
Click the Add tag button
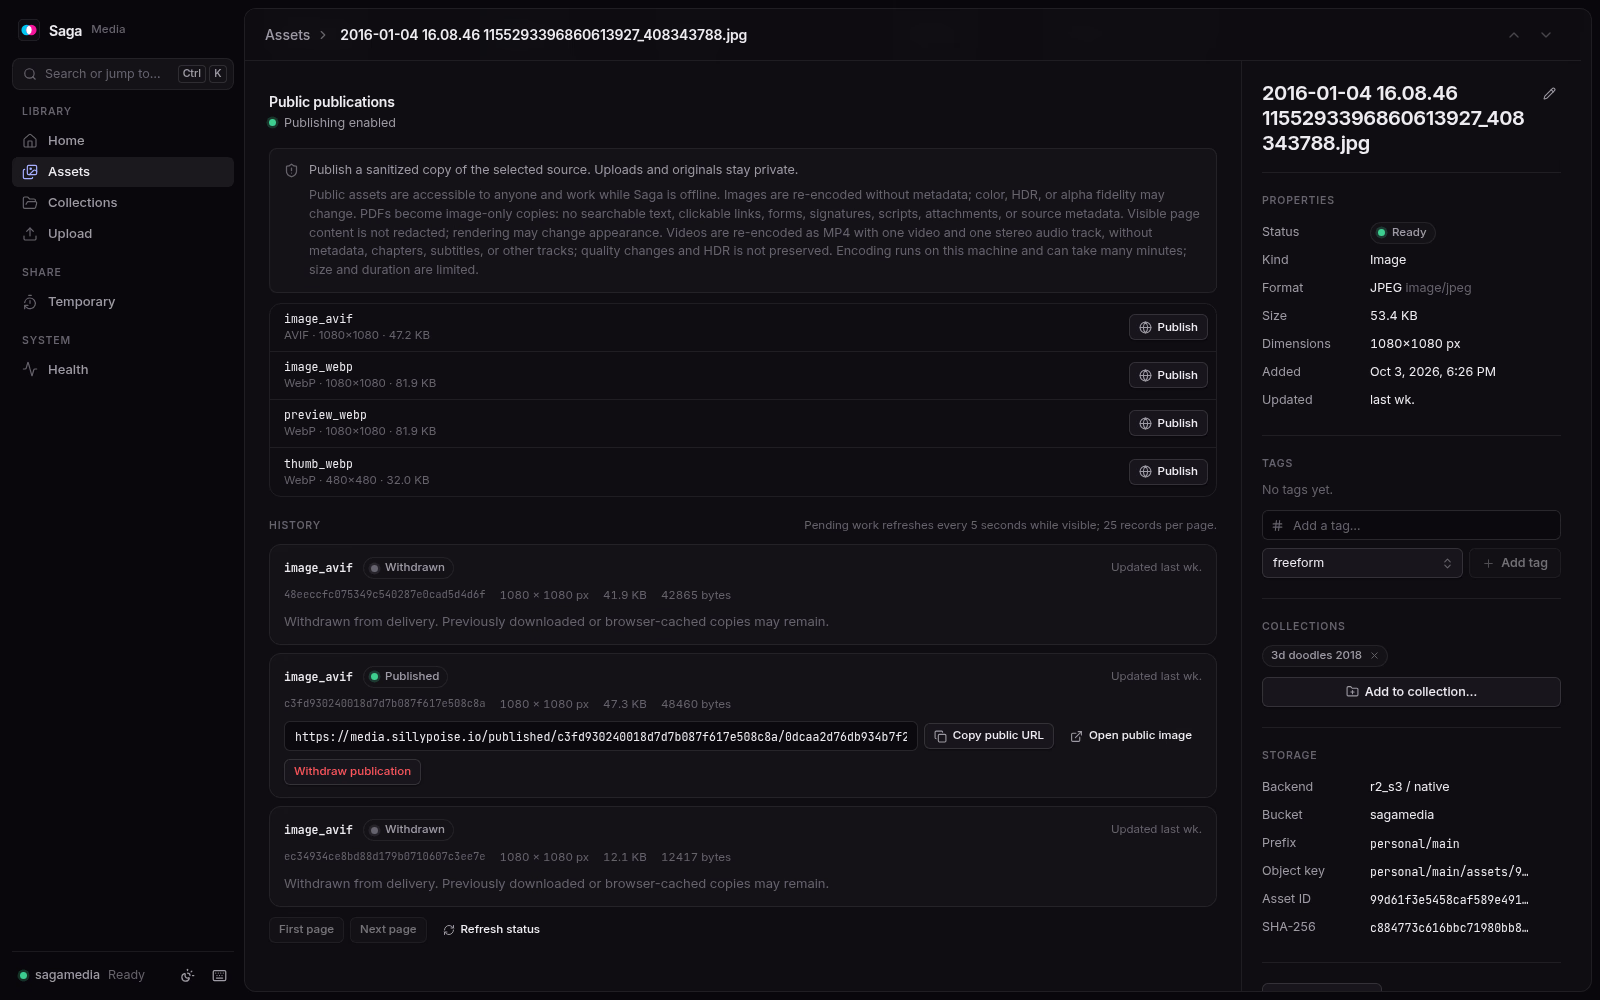click(1515, 563)
